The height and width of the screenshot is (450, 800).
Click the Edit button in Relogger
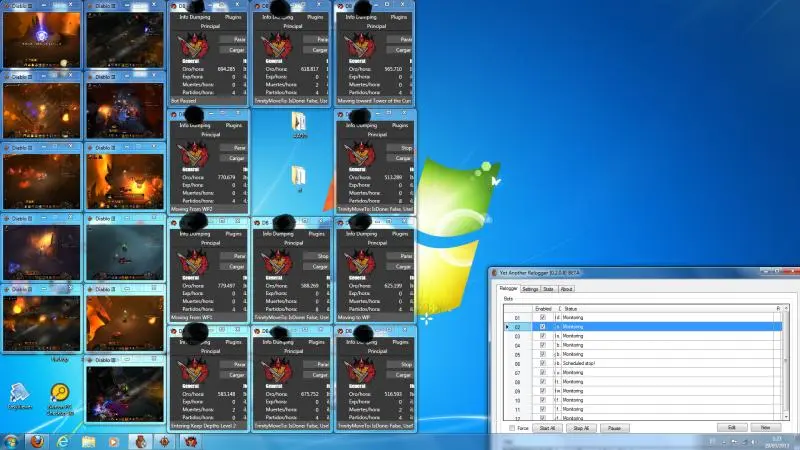click(x=732, y=428)
